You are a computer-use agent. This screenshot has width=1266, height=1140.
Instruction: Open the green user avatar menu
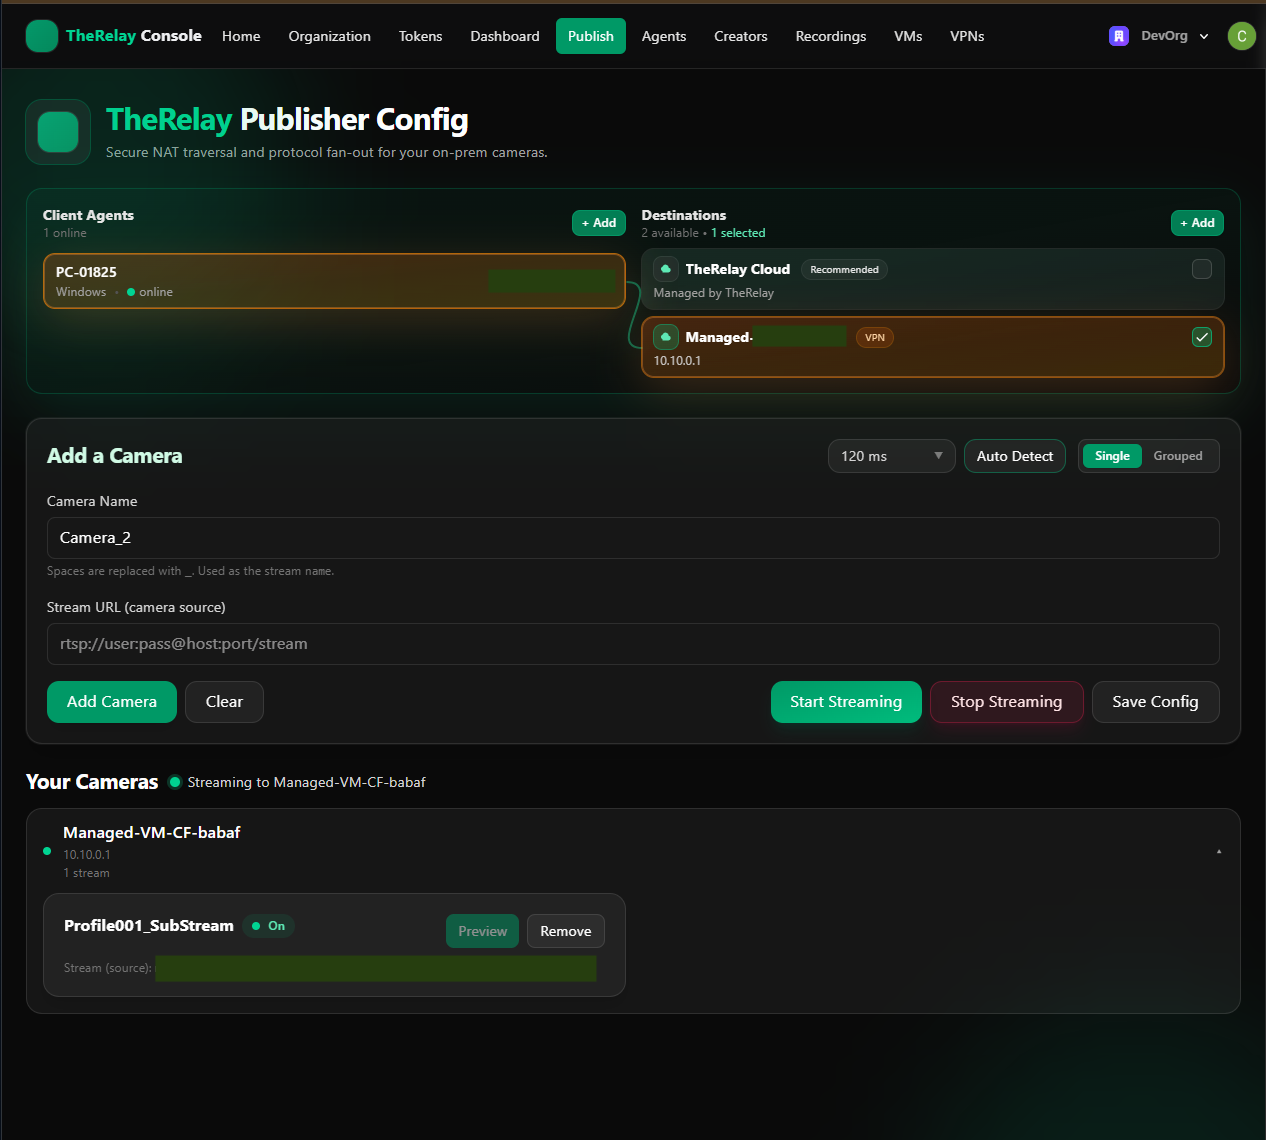click(1241, 36)
